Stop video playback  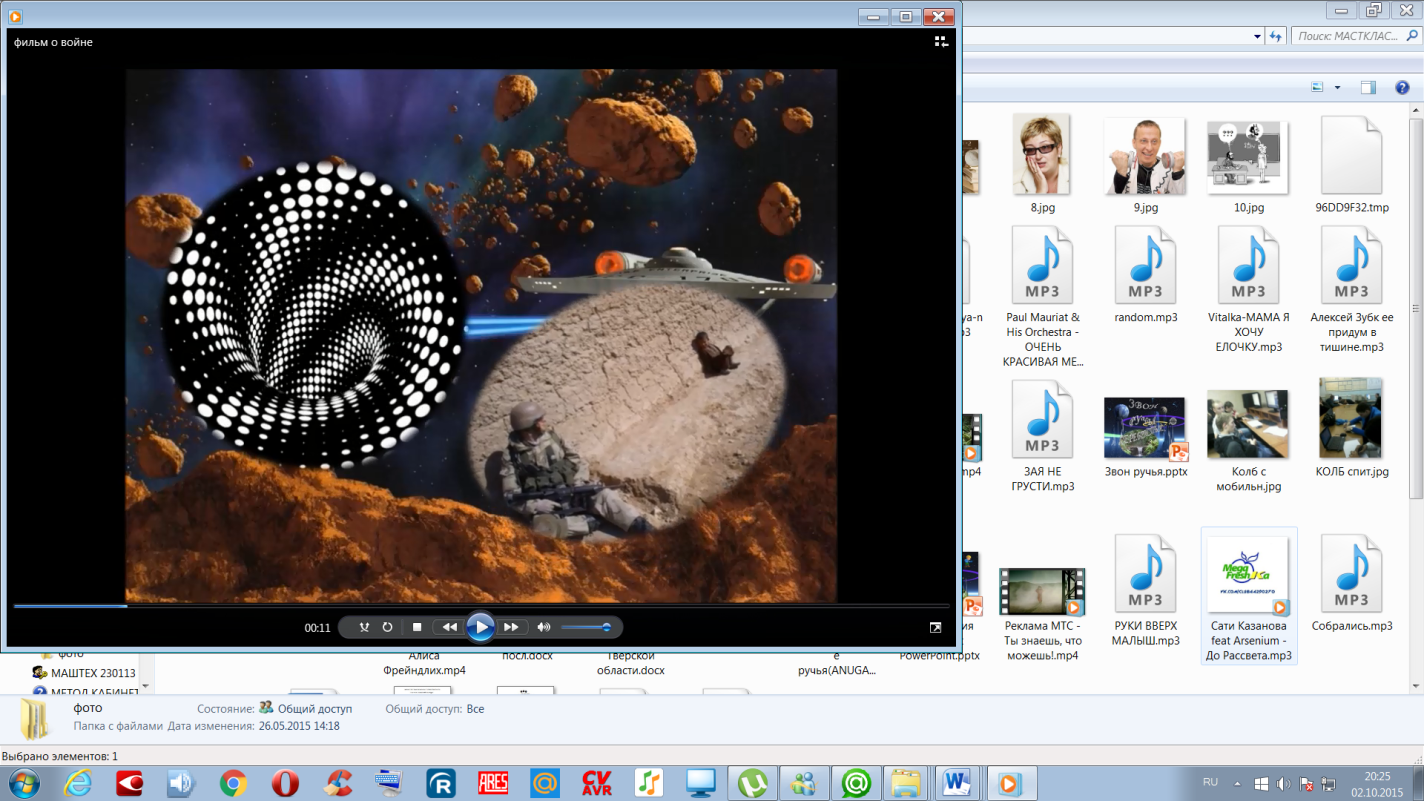(x=417, y=627)
